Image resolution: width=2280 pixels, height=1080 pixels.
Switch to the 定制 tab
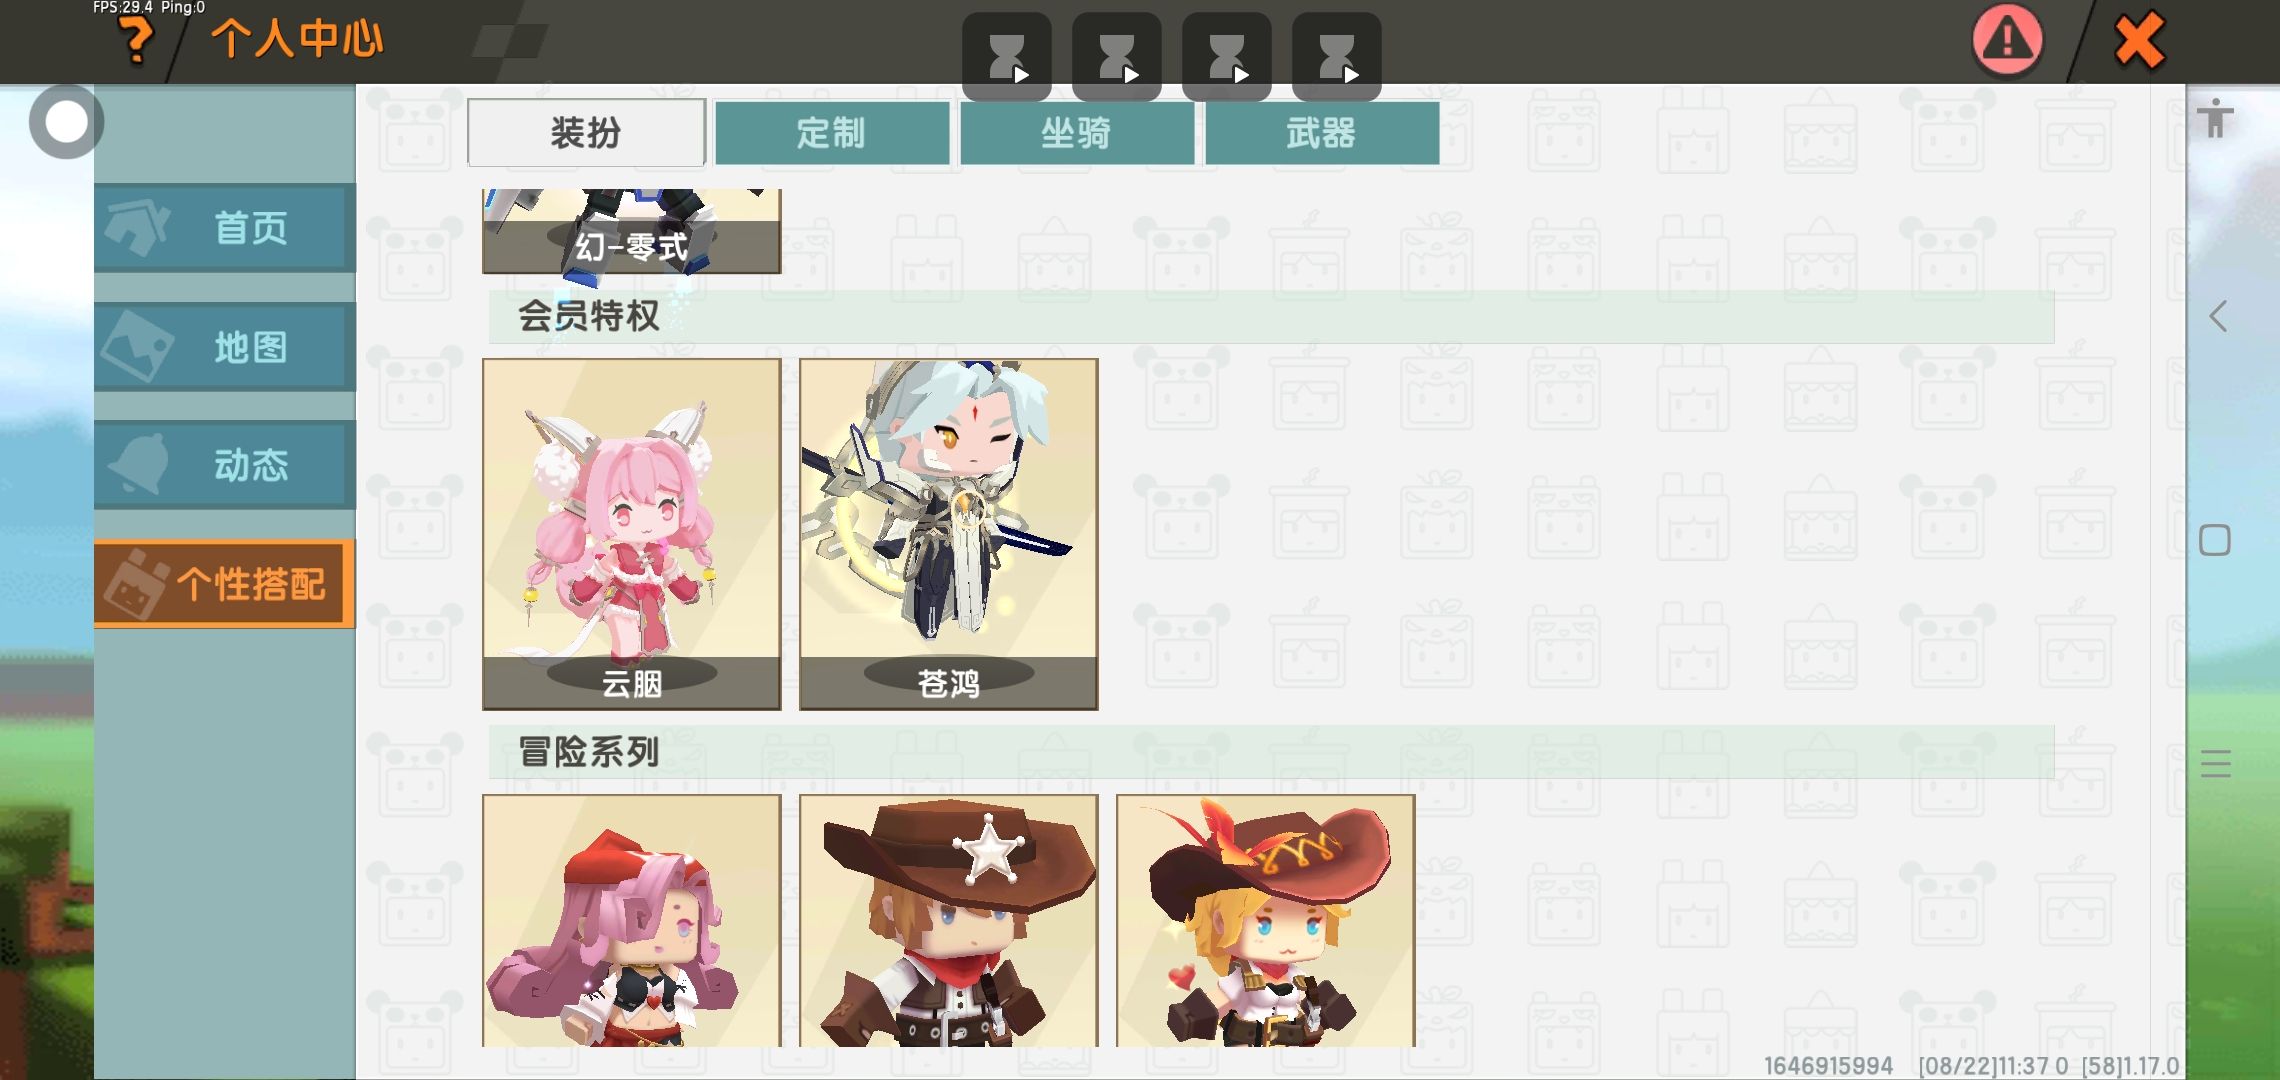click(832, 132)
